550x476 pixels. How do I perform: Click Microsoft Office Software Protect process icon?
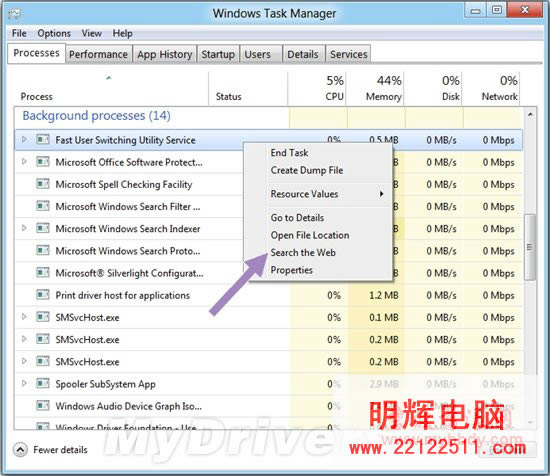pos(43,162)
